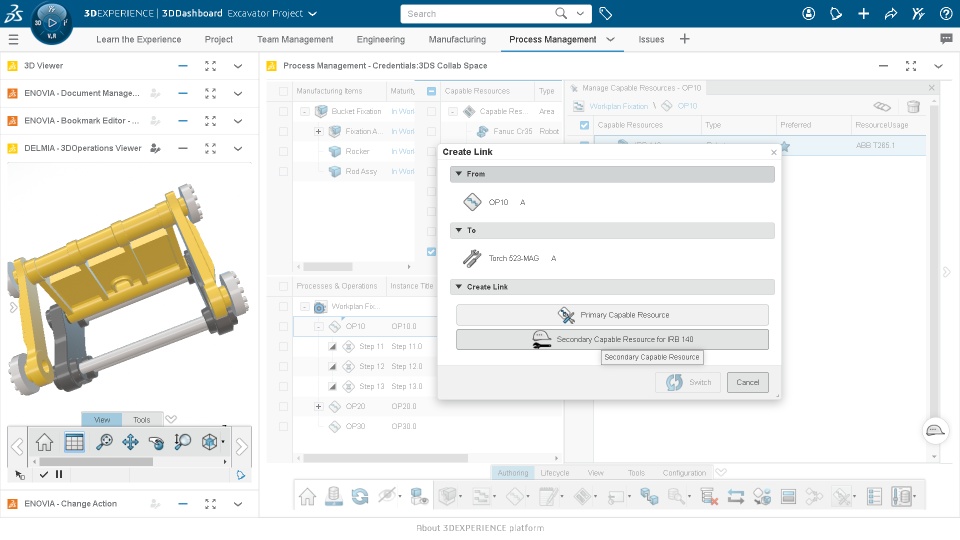
Task: Click the database icon in authoring toolbar
Action: point(334,497)
